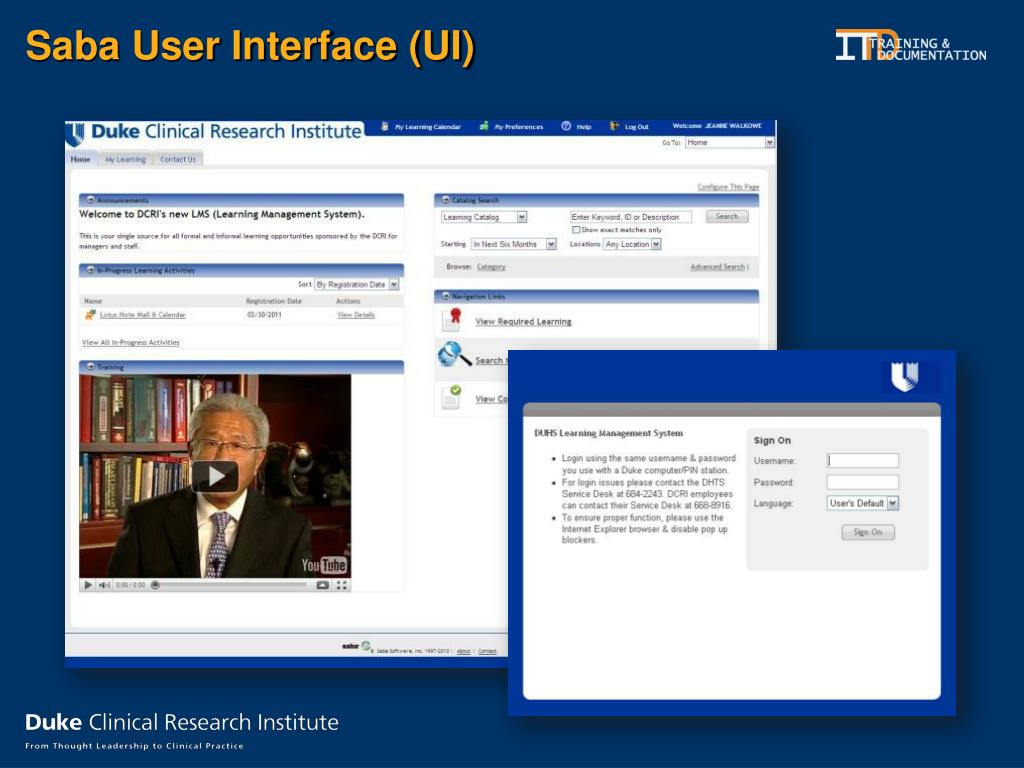Open the Lotus Note Mail & Calendar link
The image size is (1024, 768).
142,315
